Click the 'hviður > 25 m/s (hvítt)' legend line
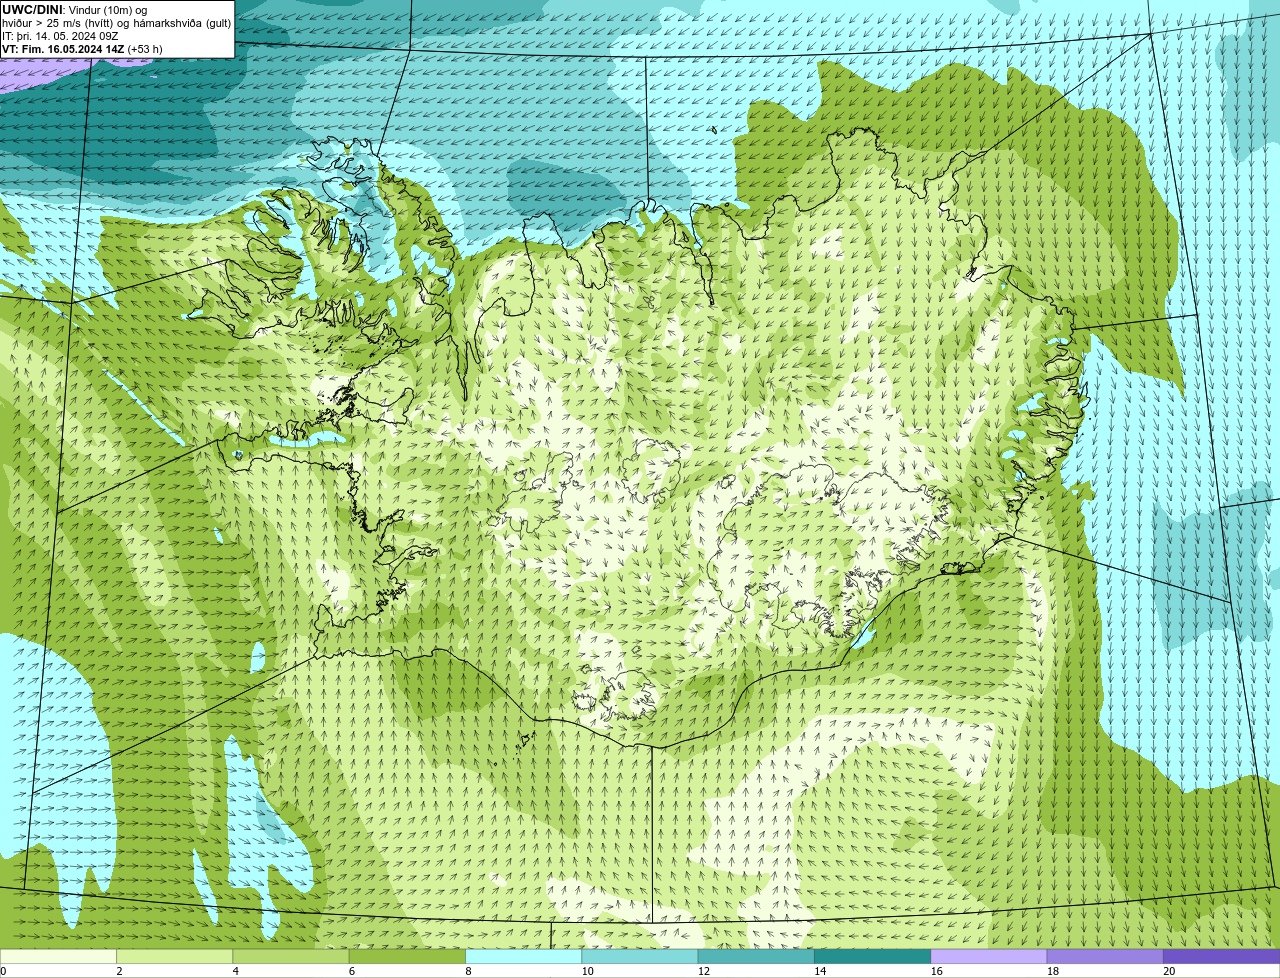 [x=116, y=22]
